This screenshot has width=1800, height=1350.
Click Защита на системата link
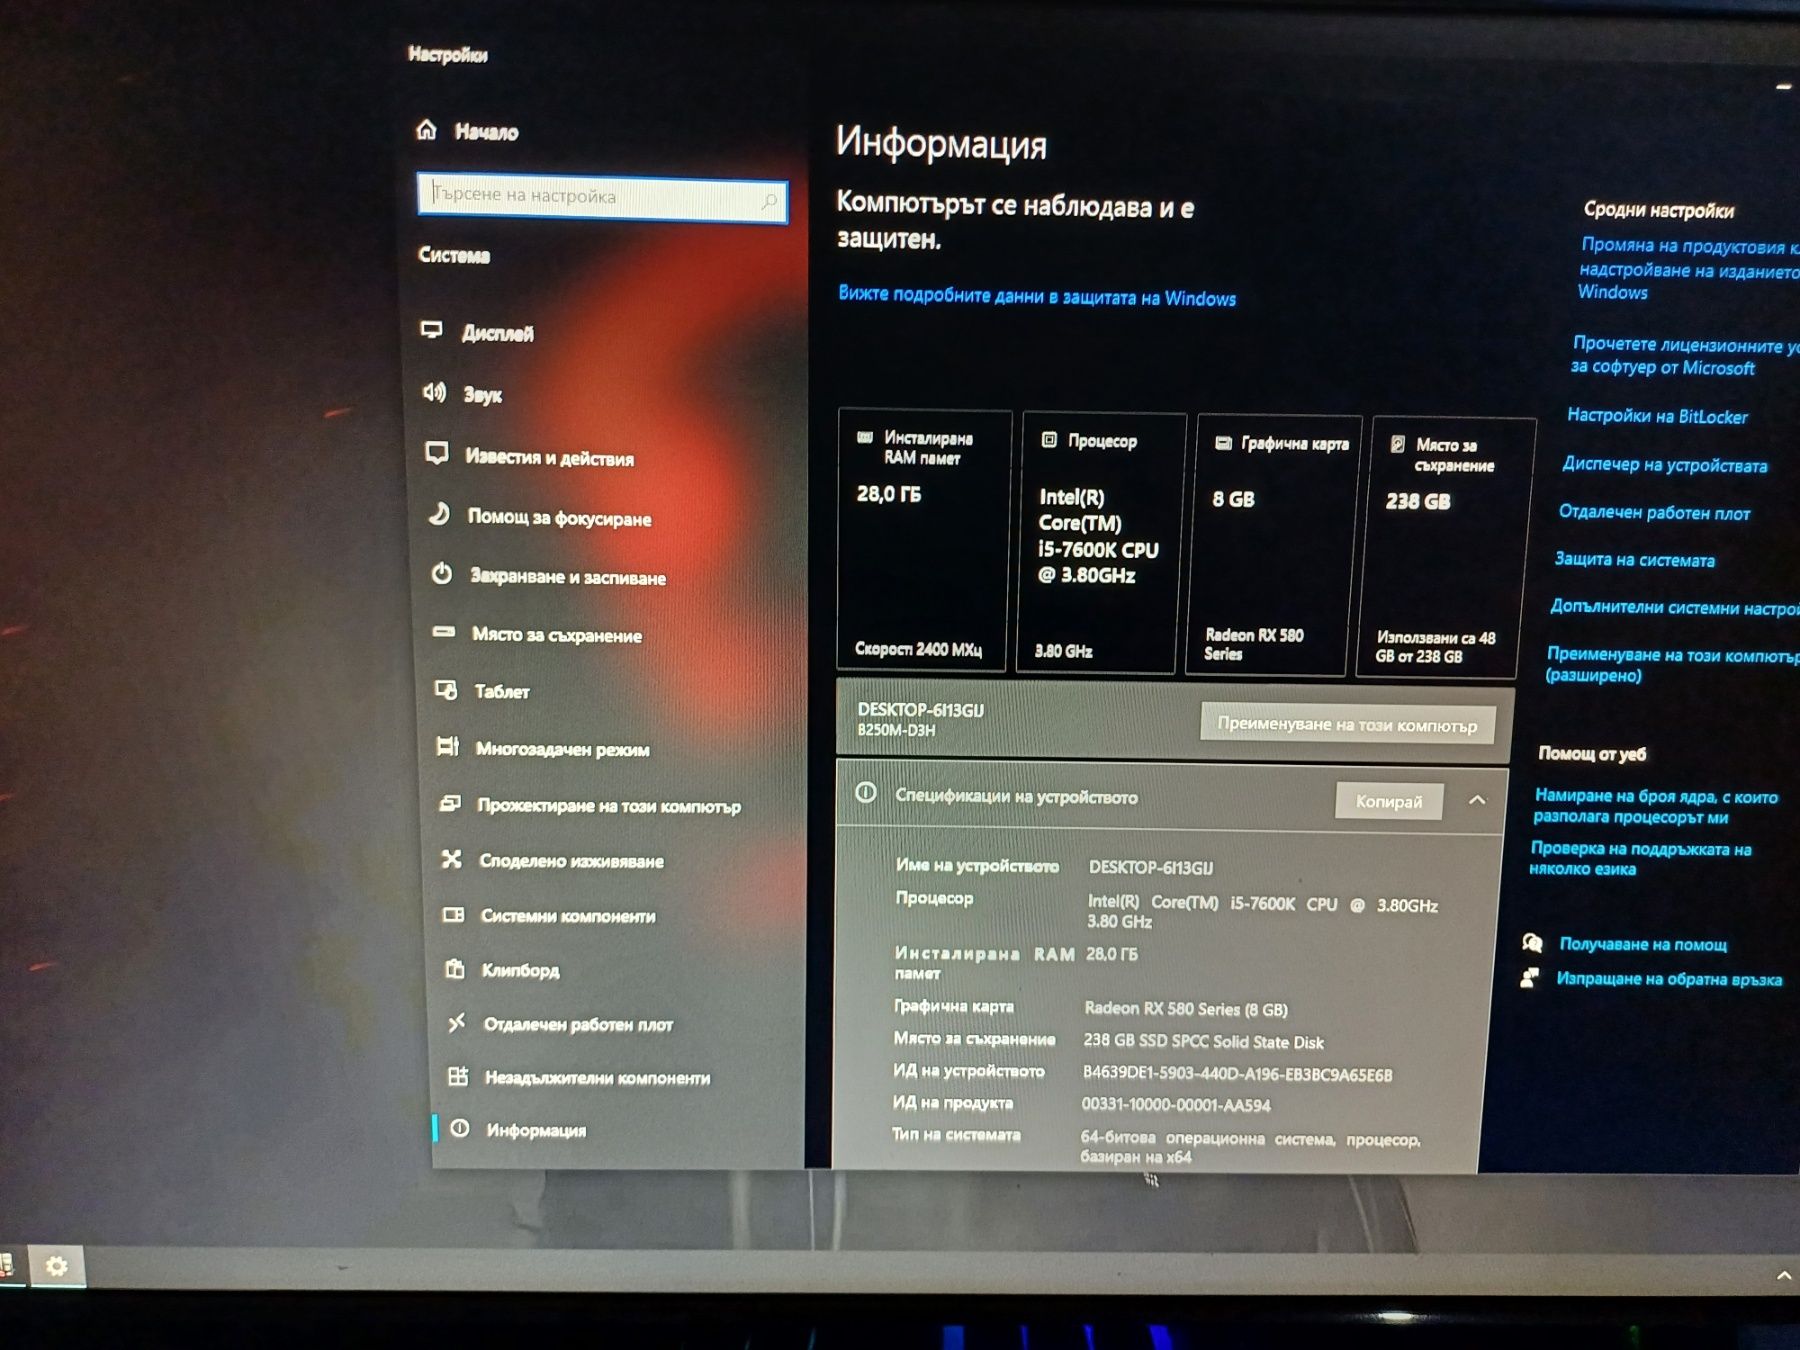1635,559
